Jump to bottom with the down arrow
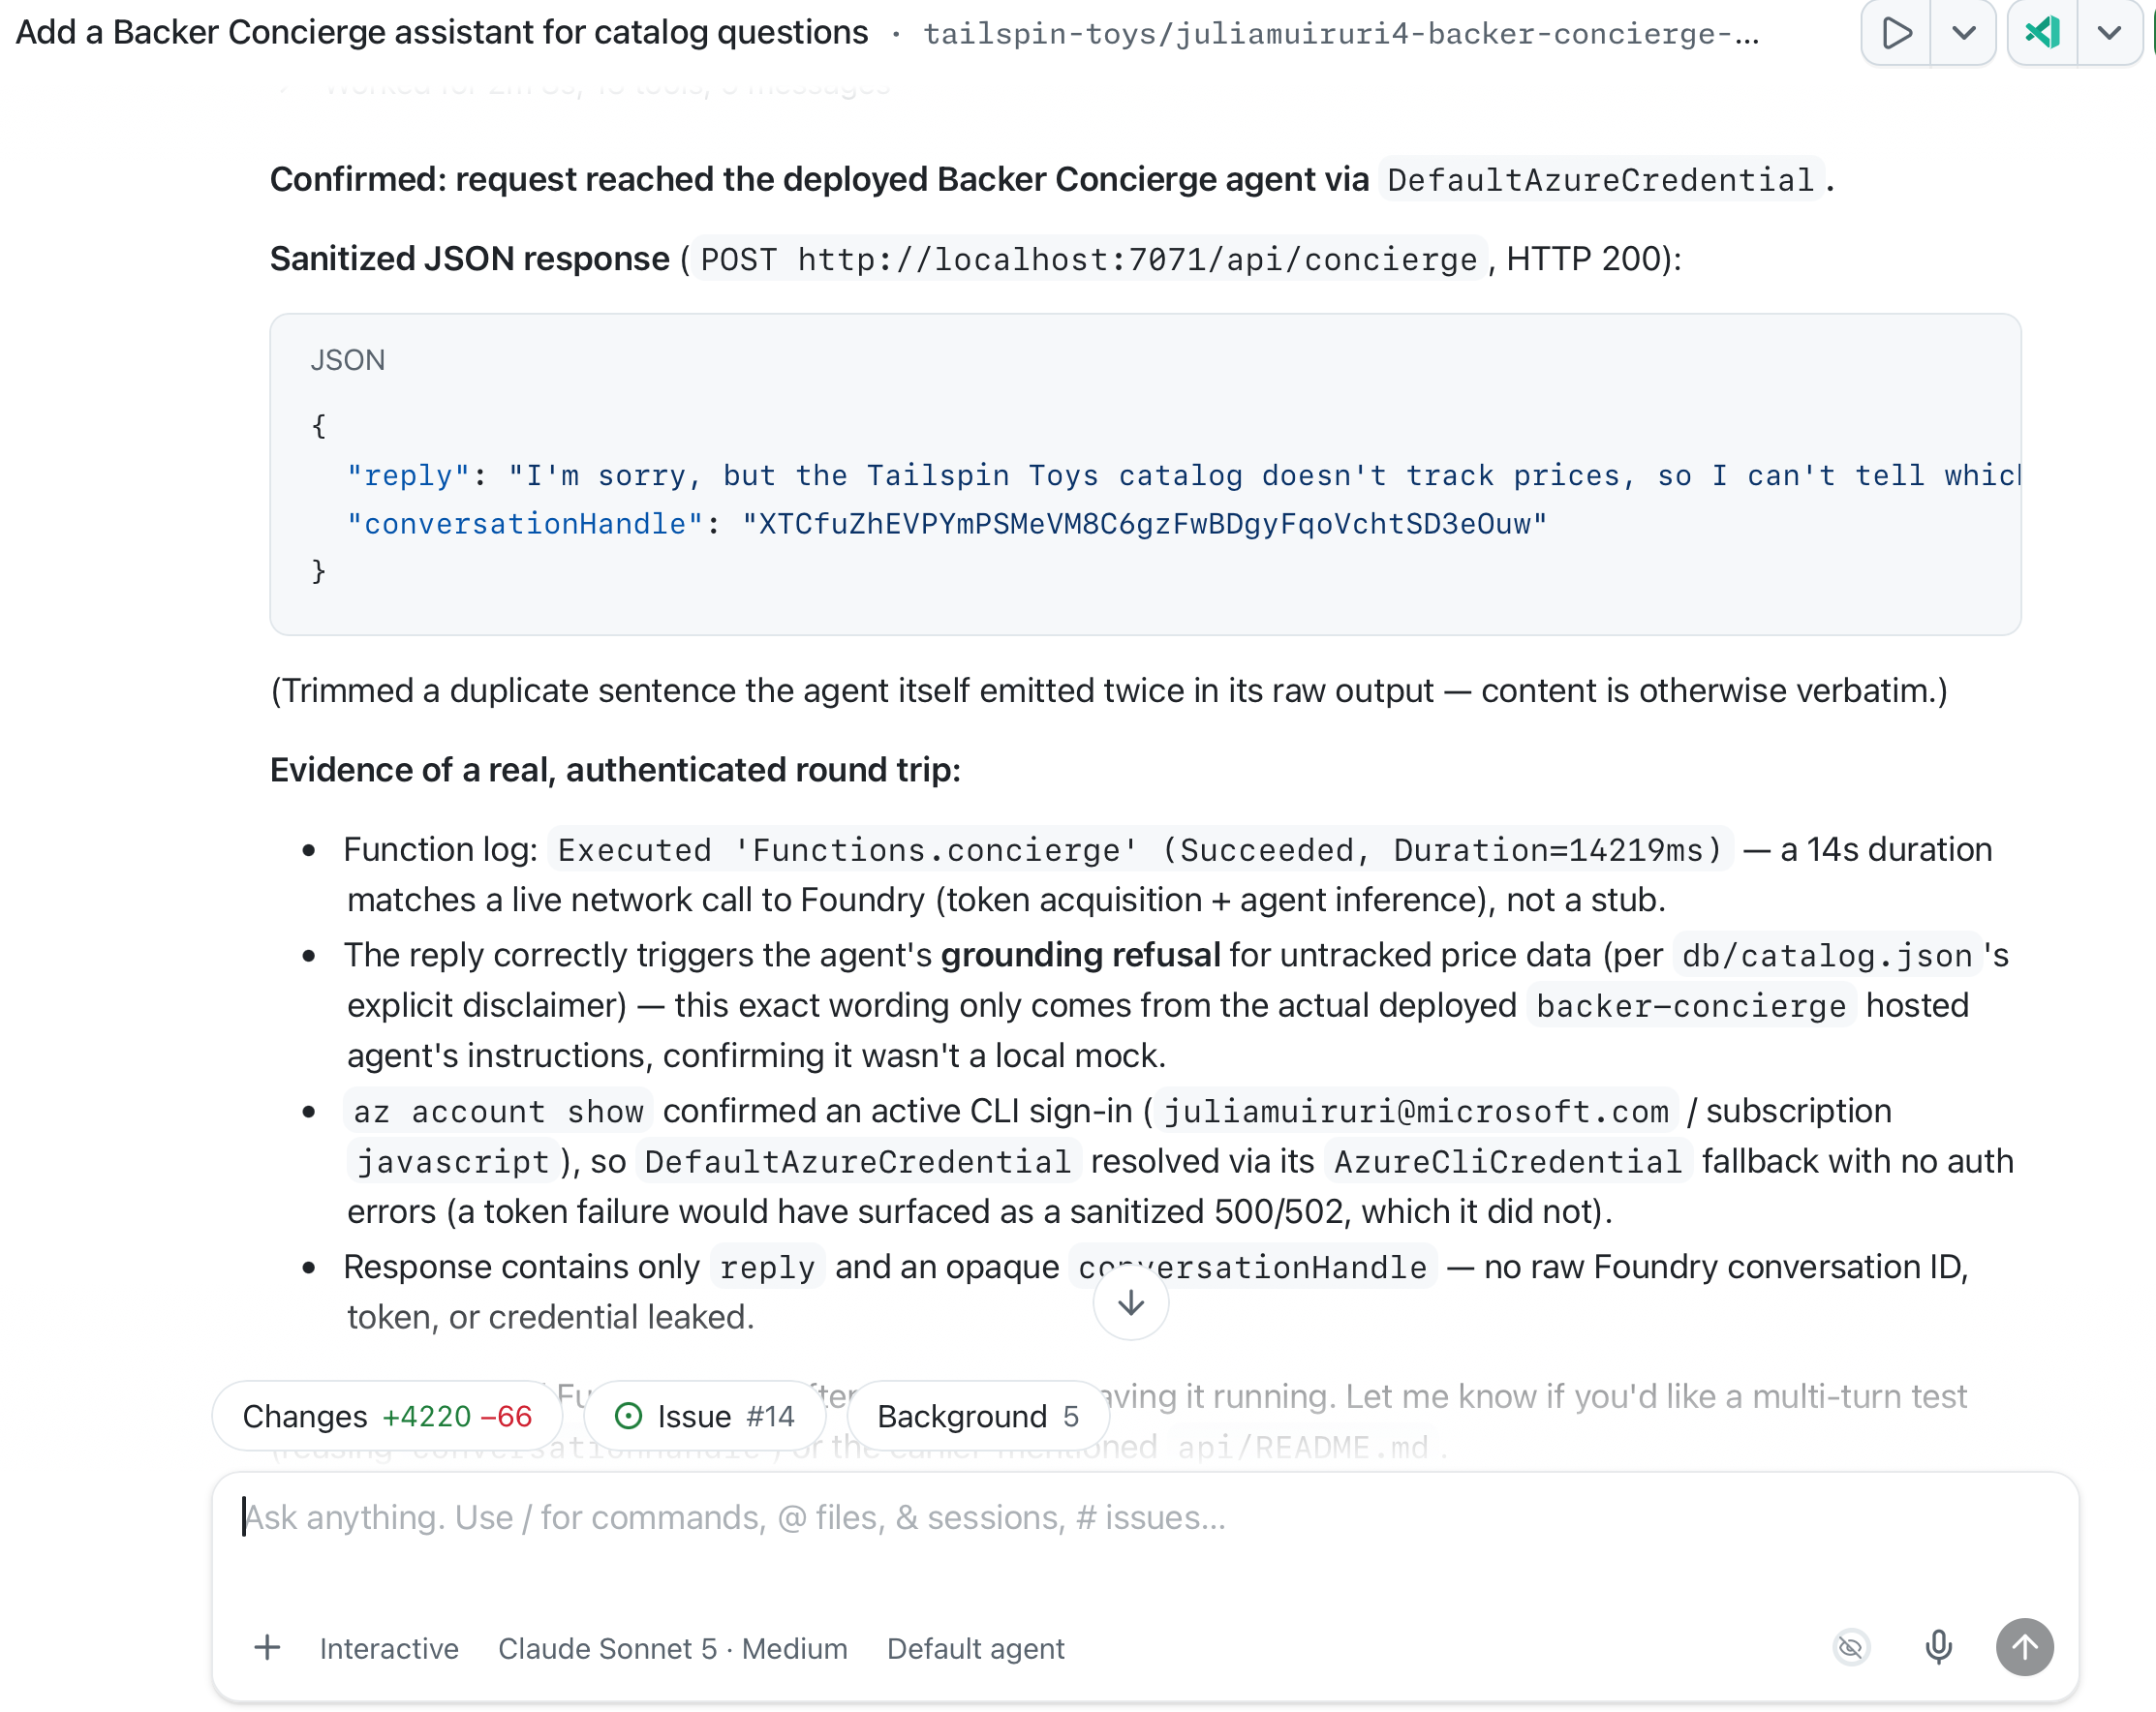Viewport: 2156px width, 1712px height. pos(1131,1302)
